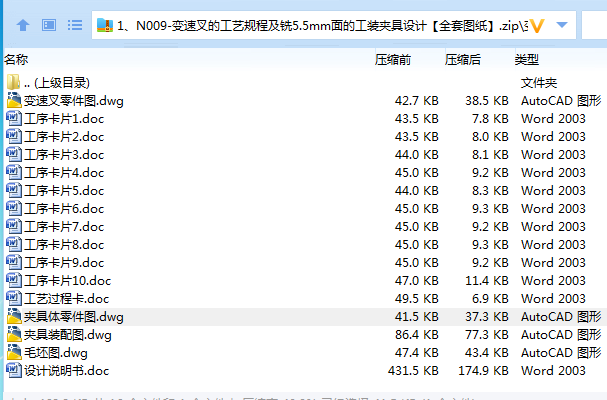
Task: Click the up-arrow go-to-parent icon
Action: pyautogui.click(x=23, y=26)
